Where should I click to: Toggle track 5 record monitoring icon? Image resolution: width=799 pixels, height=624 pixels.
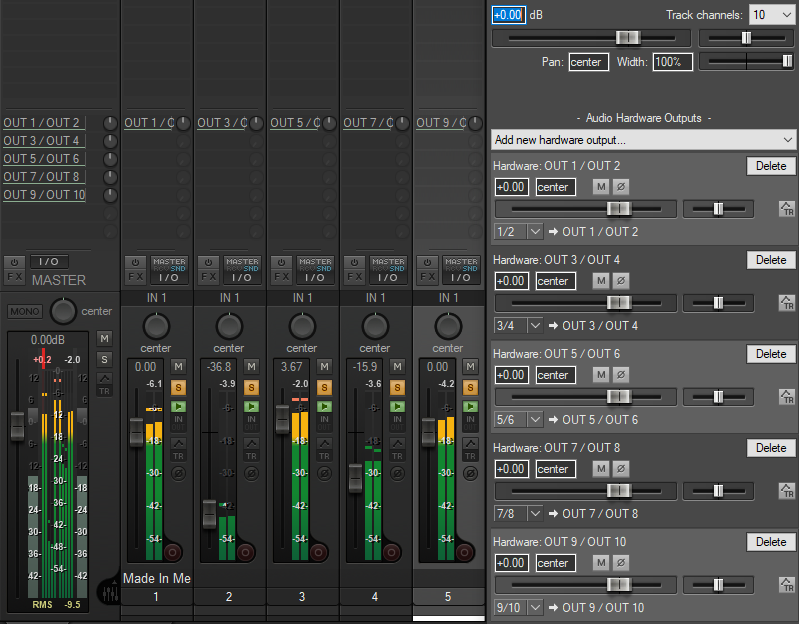tap(470, 406)
